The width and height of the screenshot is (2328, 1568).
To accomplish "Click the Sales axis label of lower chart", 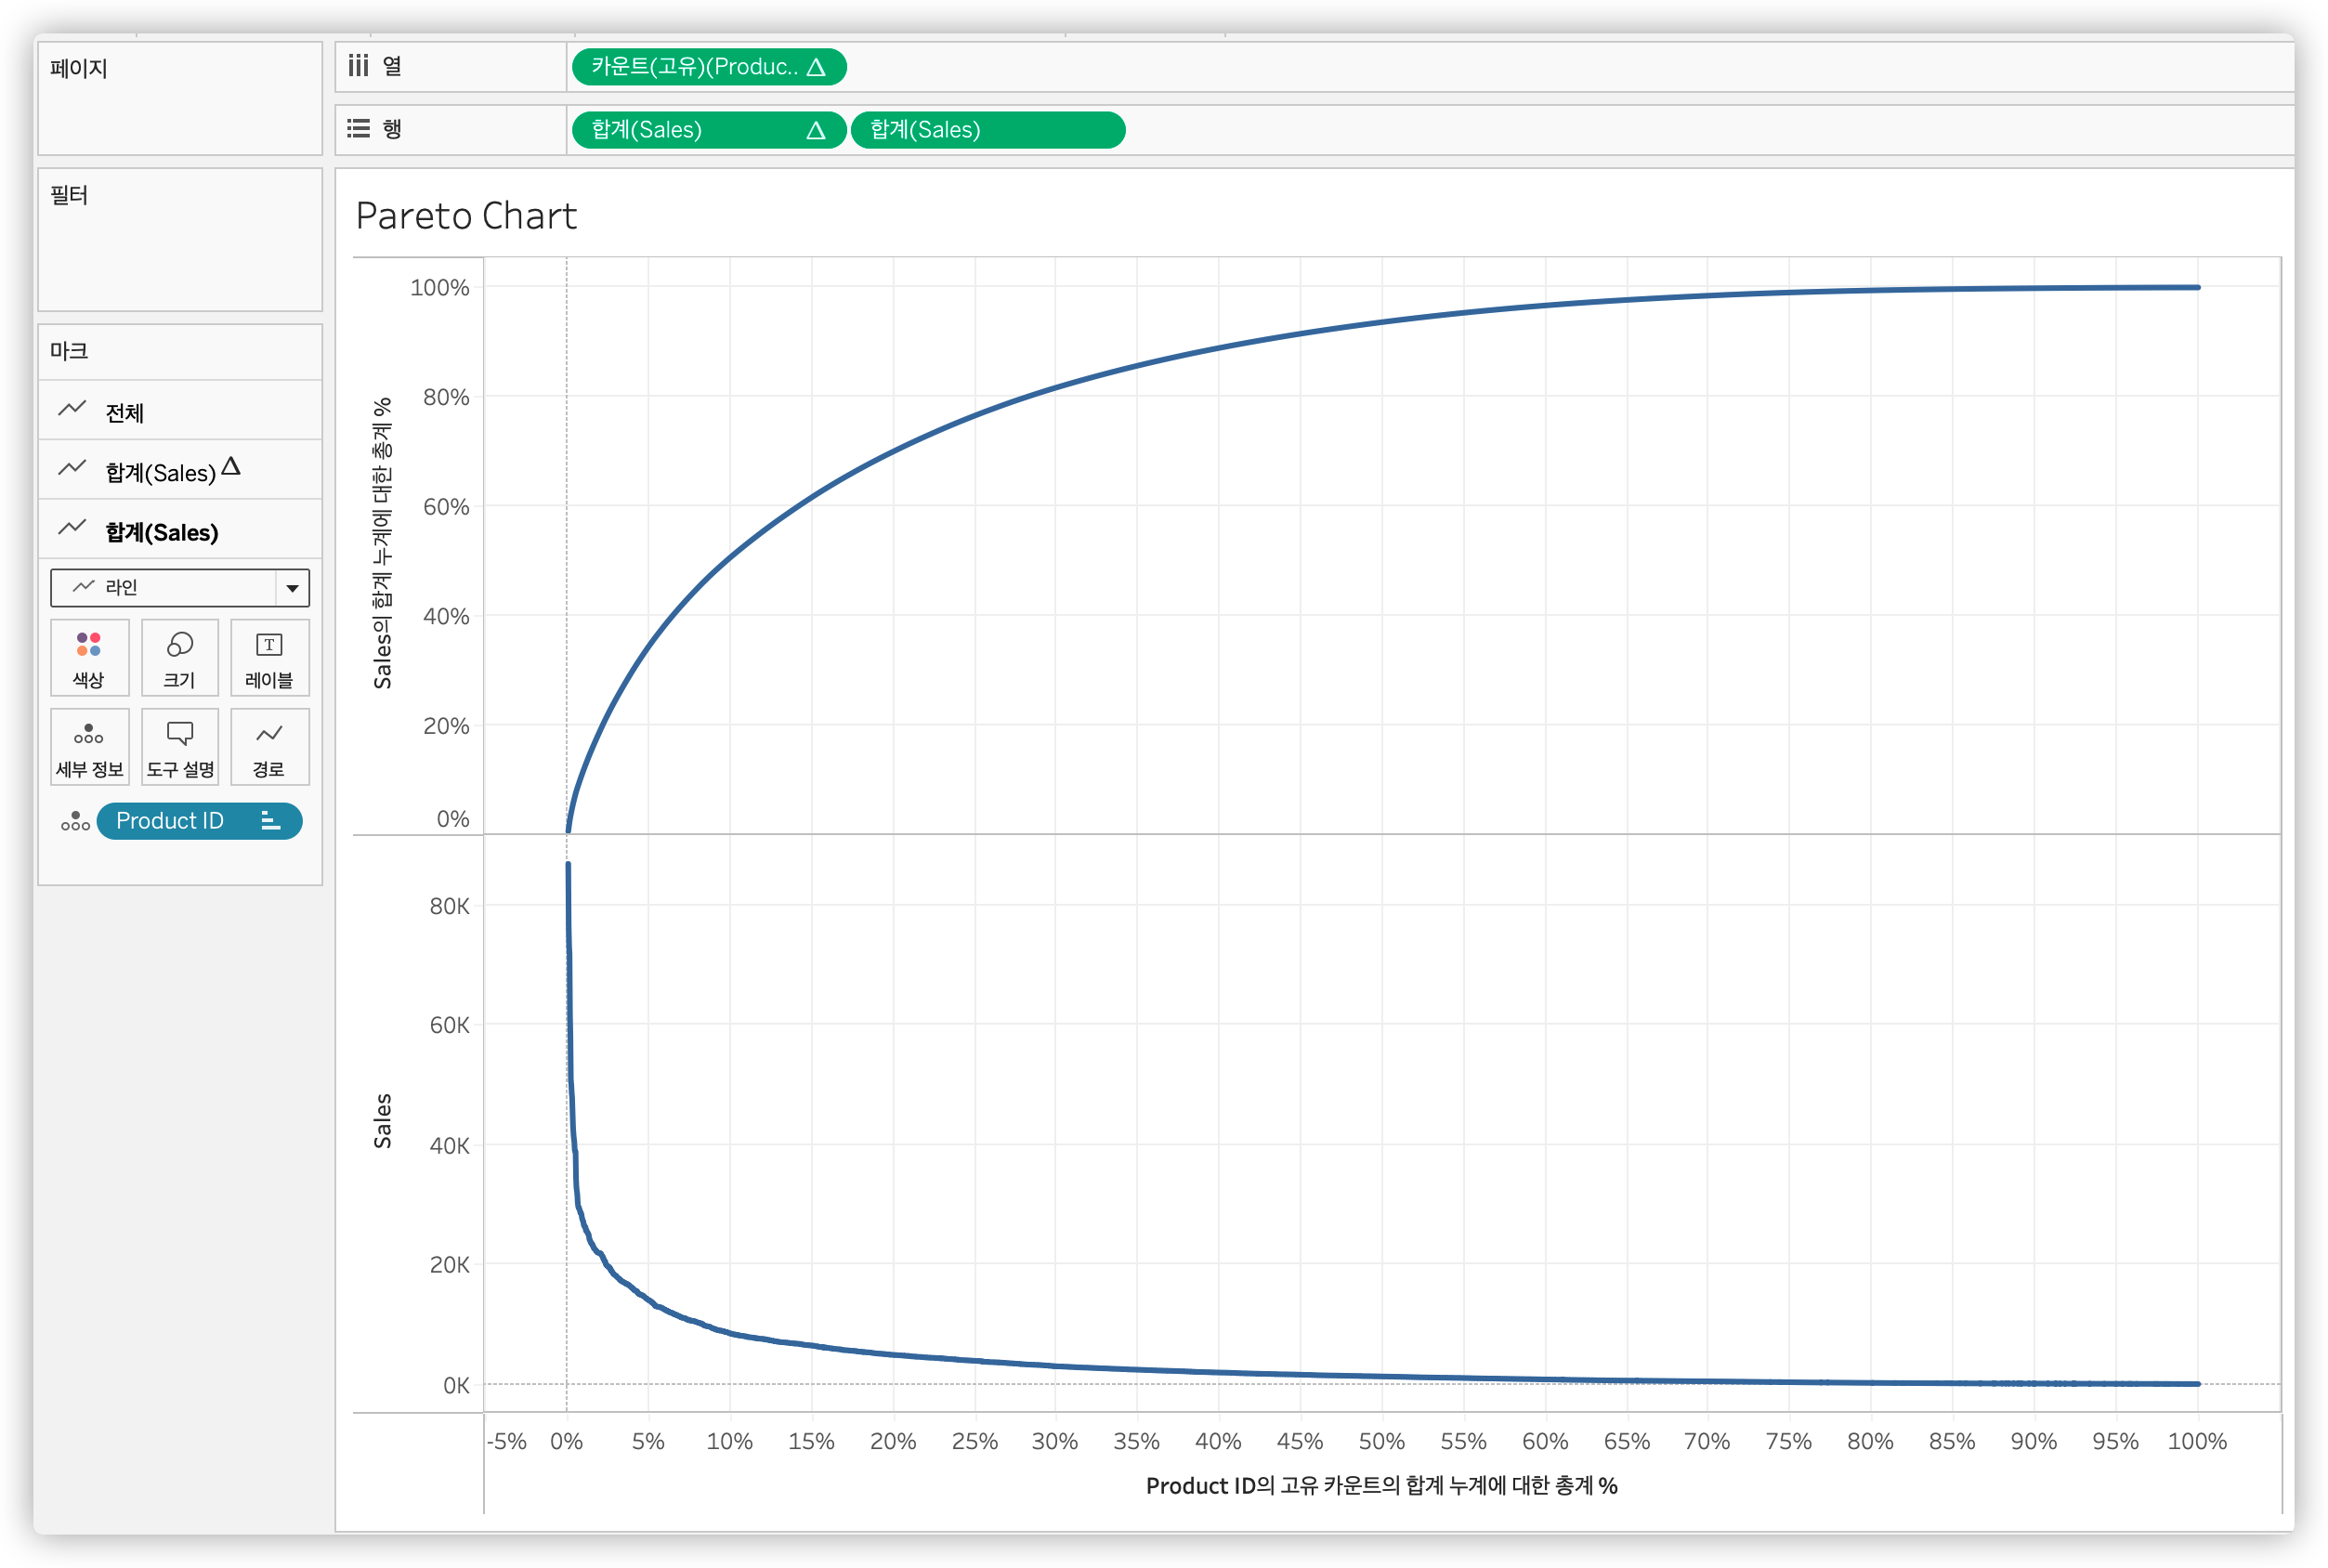I will point(382,1120).
